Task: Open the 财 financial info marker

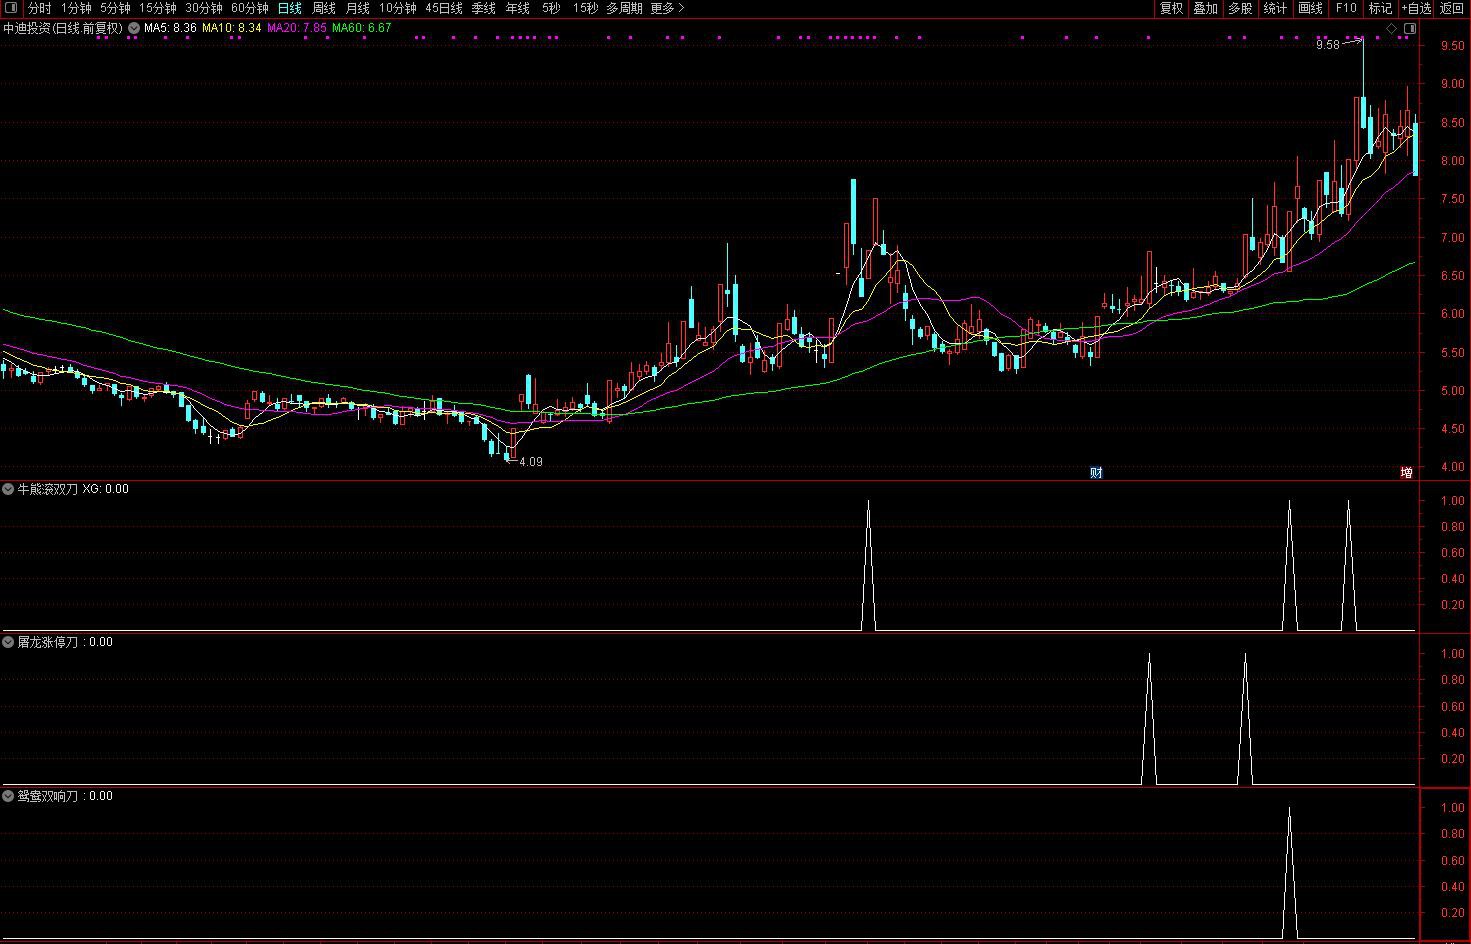Action: click(1096, 473)
